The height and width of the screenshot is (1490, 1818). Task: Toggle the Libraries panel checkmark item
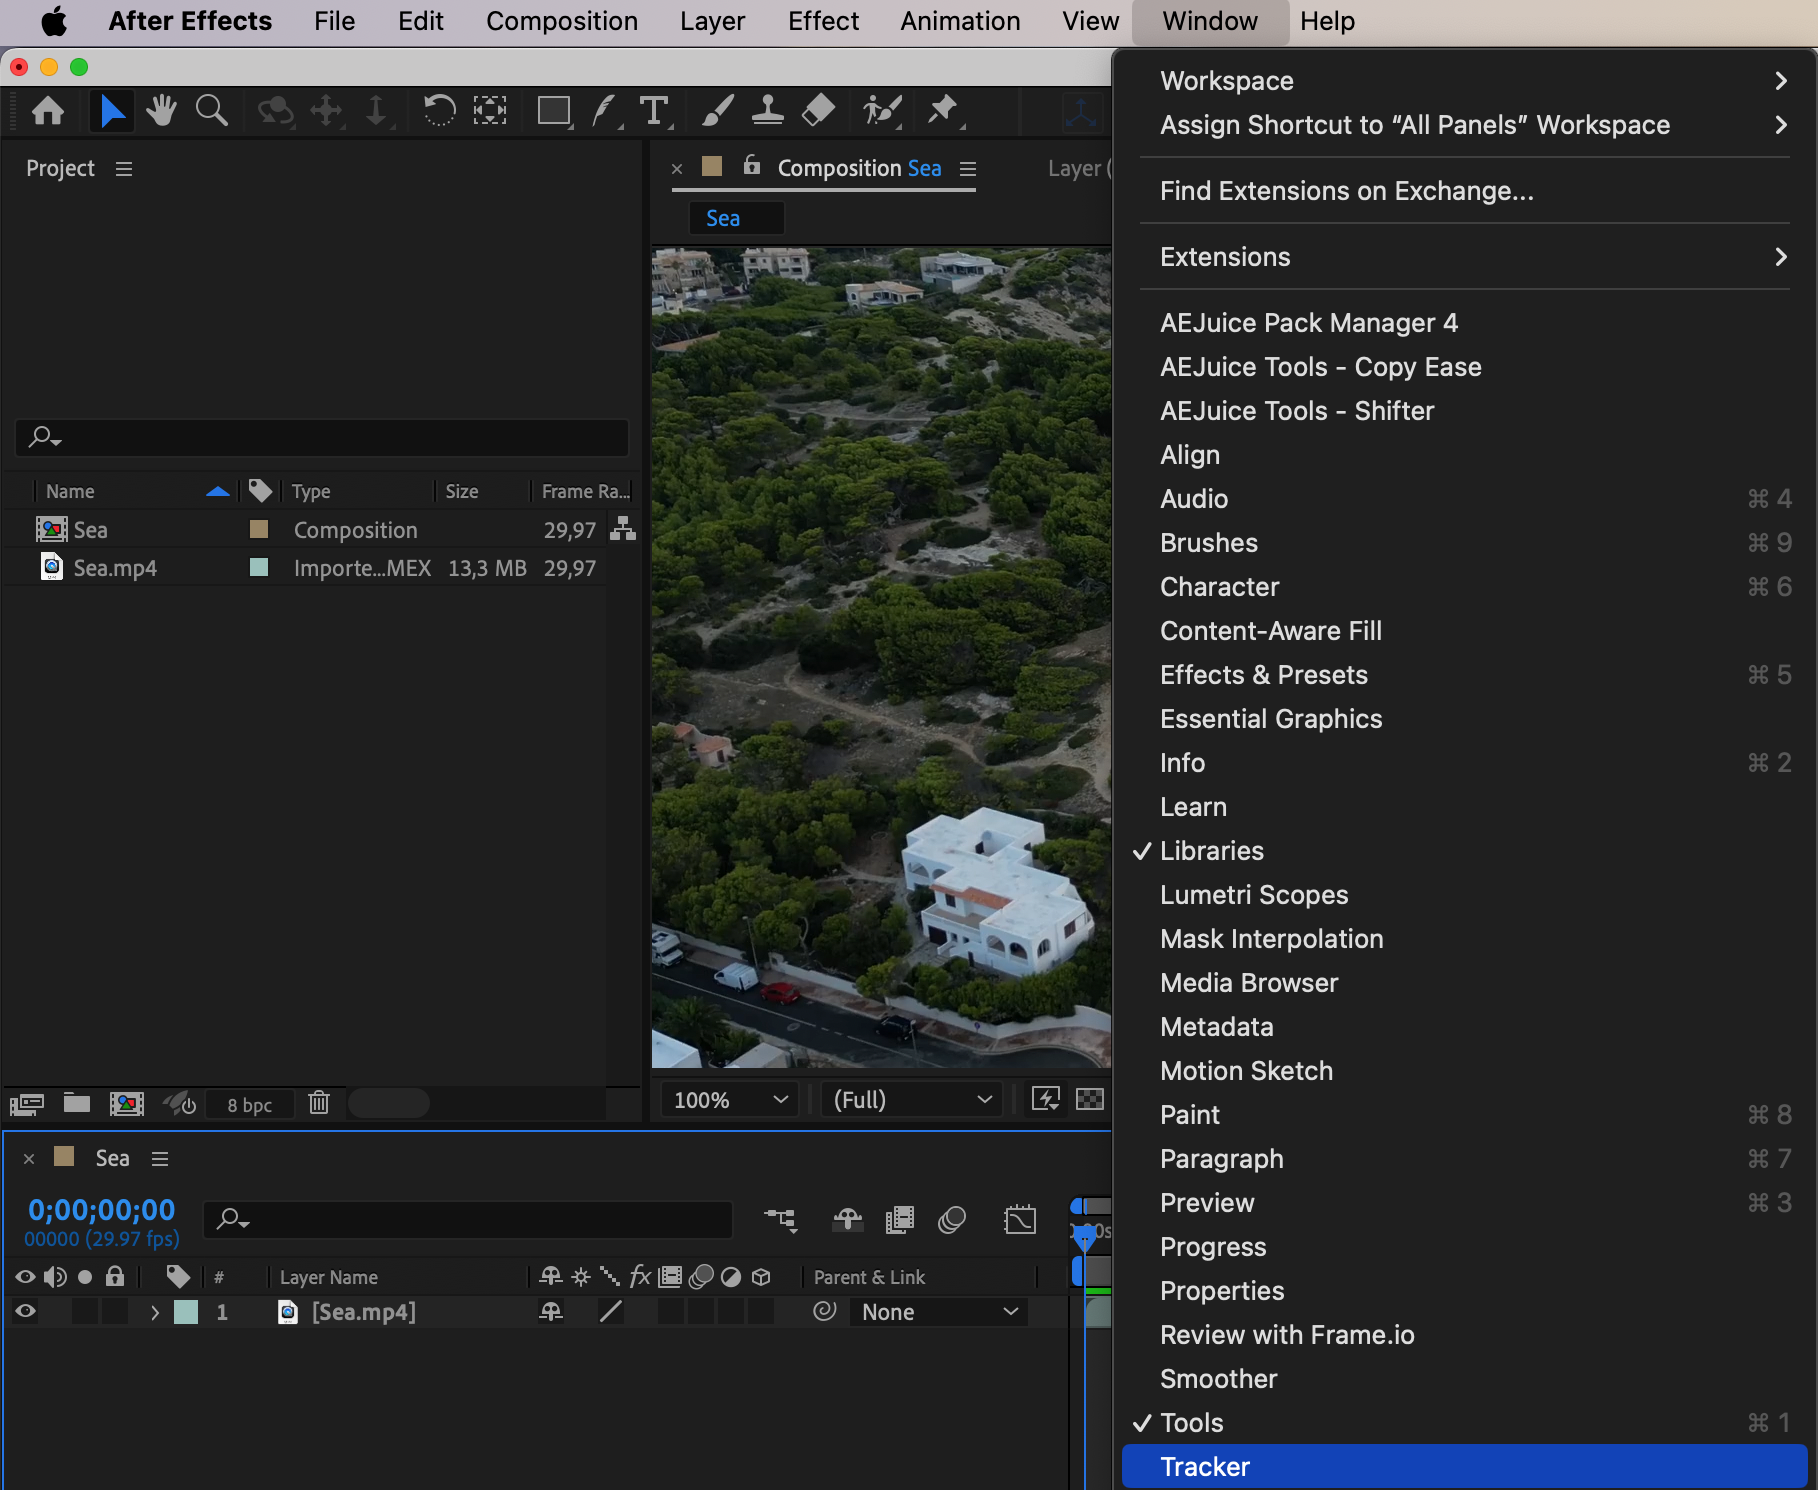tap(1211, 851)
